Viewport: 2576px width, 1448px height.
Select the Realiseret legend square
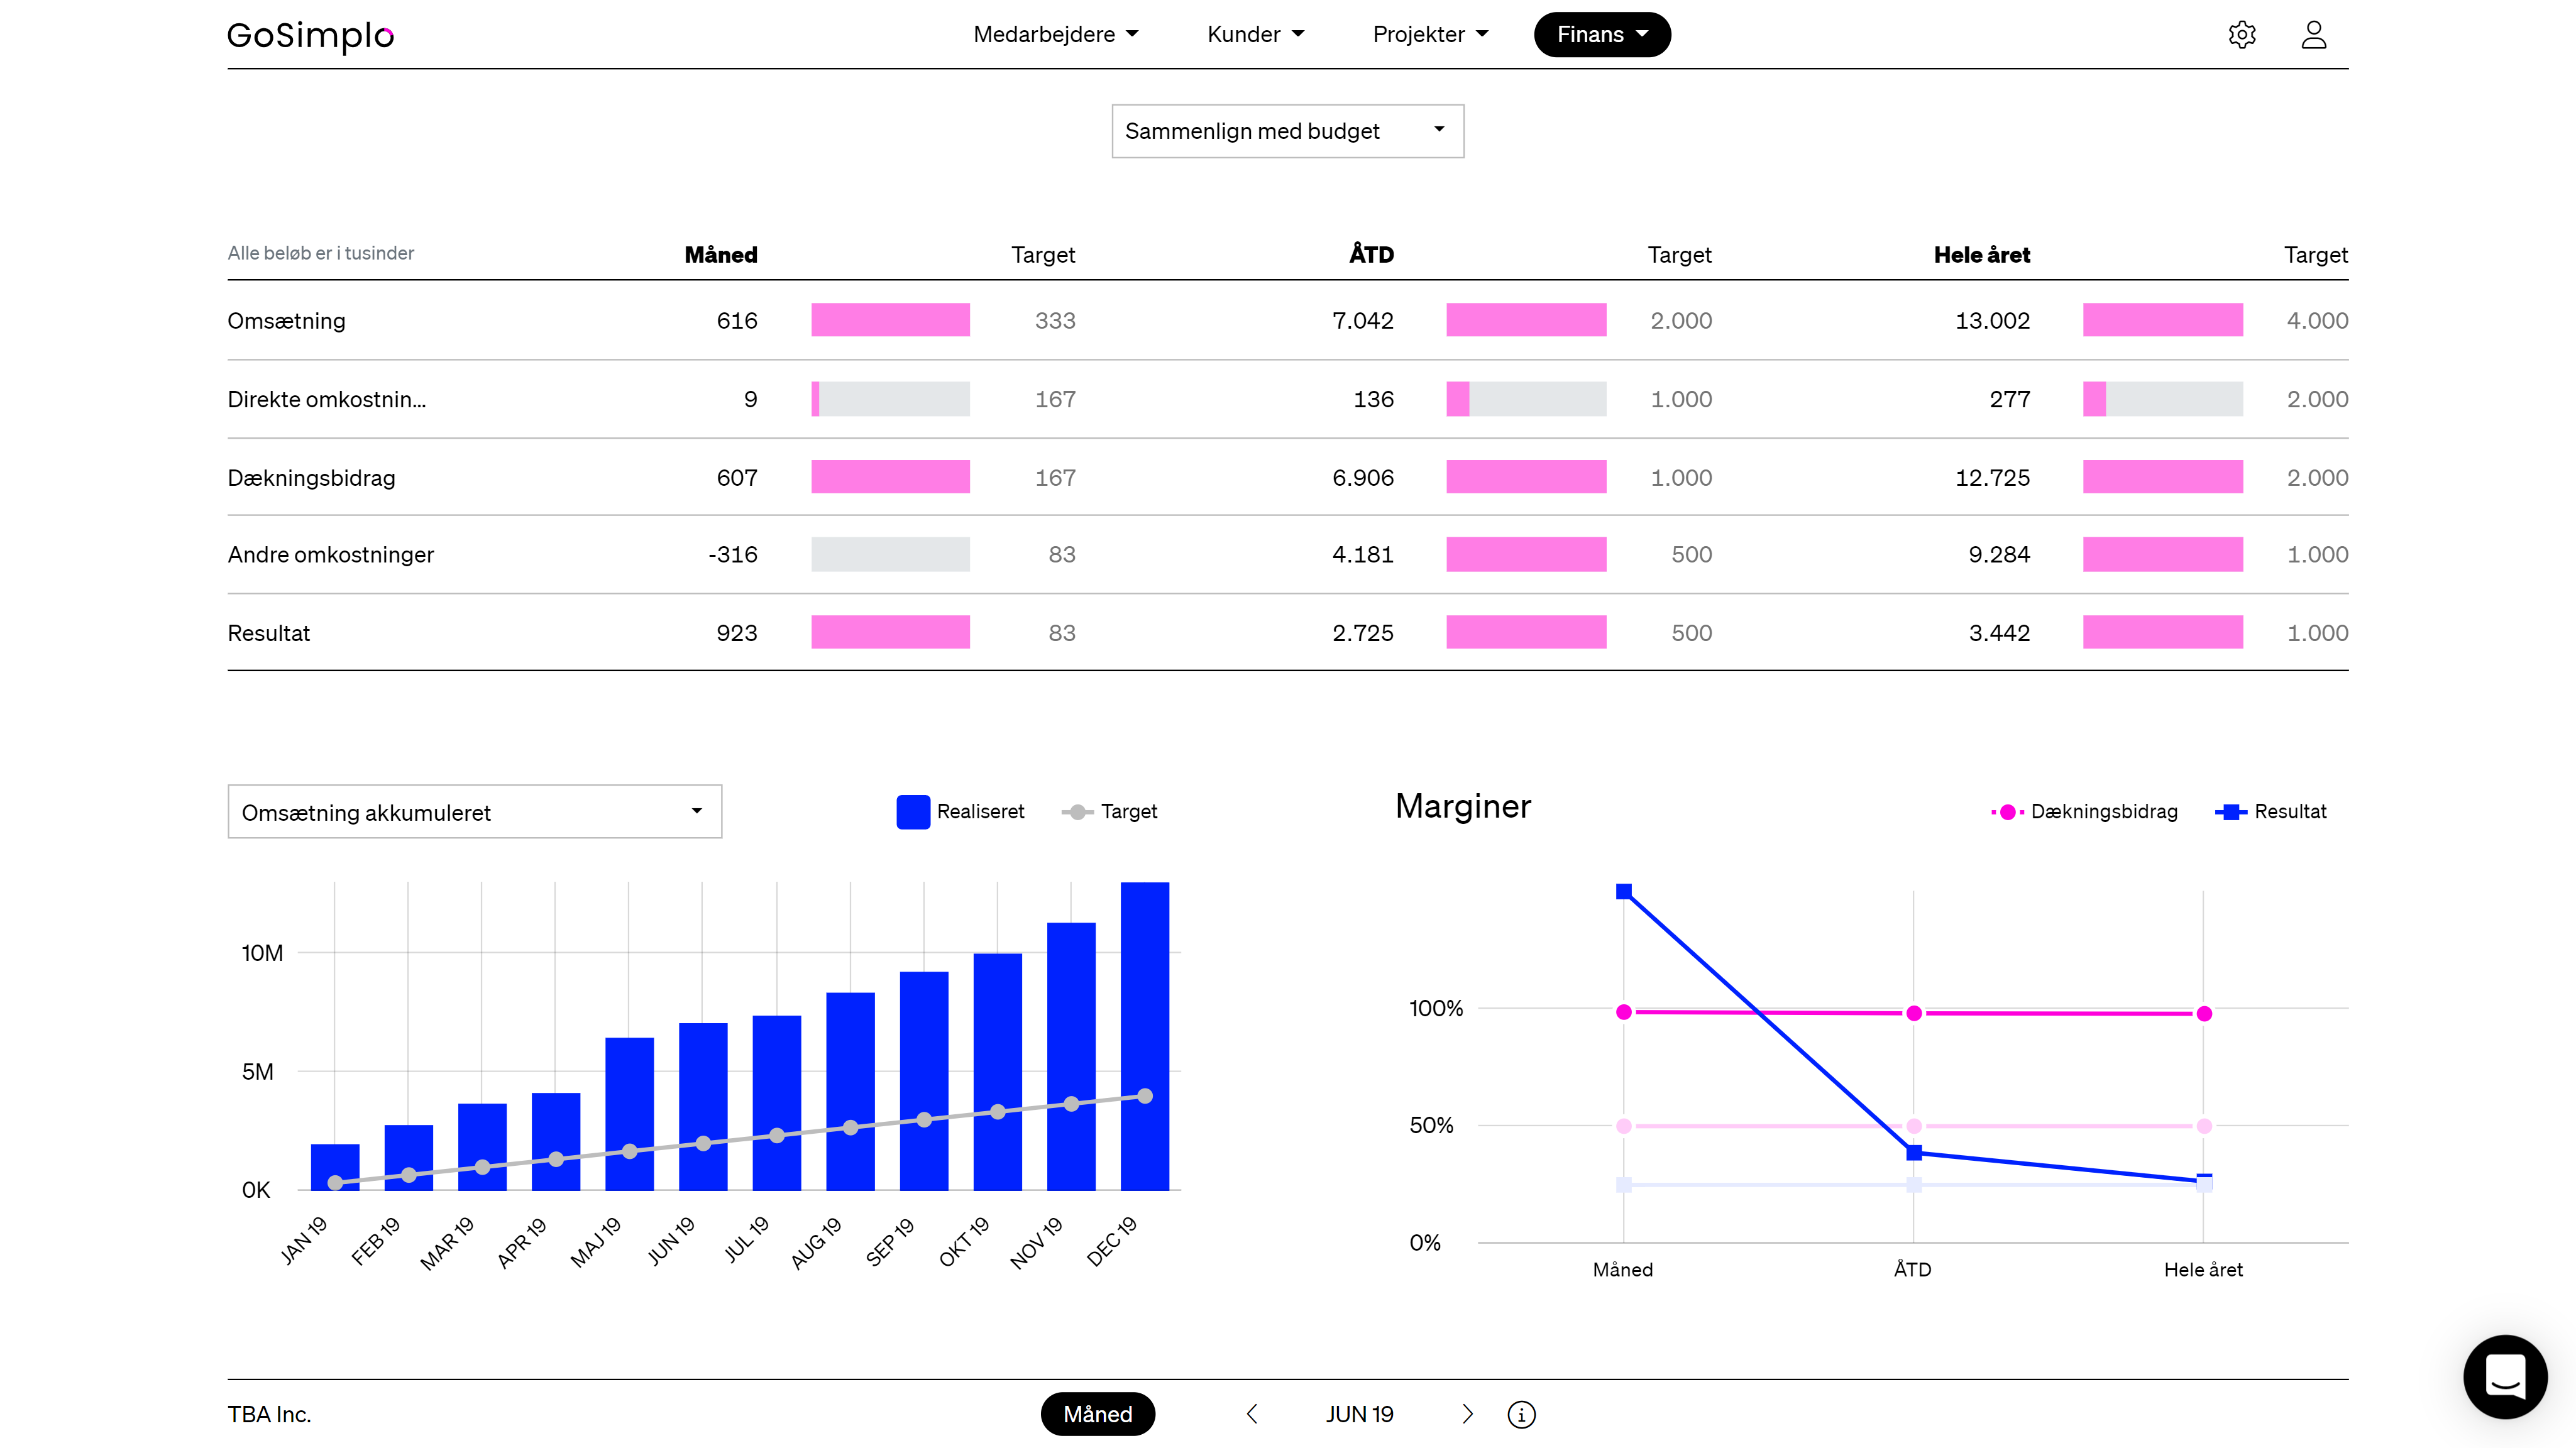point(913,811)
